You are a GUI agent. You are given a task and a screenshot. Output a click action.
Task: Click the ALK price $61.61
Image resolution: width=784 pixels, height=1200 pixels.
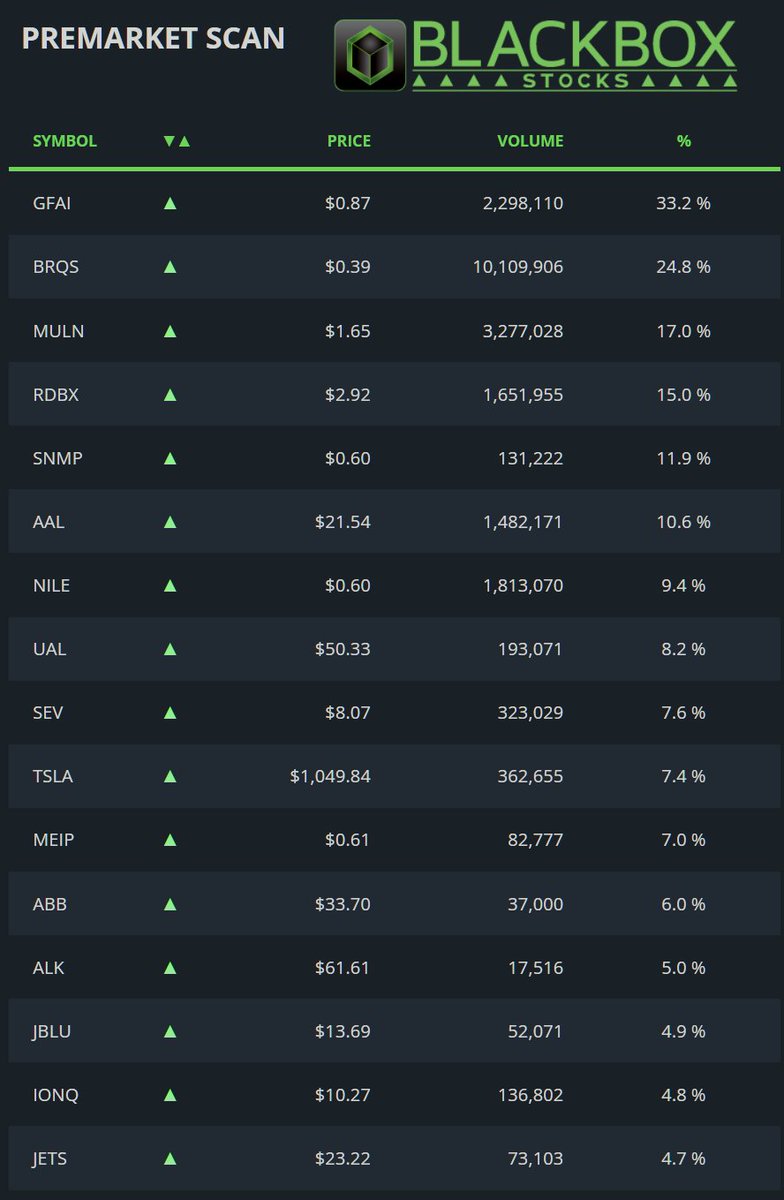341,968
